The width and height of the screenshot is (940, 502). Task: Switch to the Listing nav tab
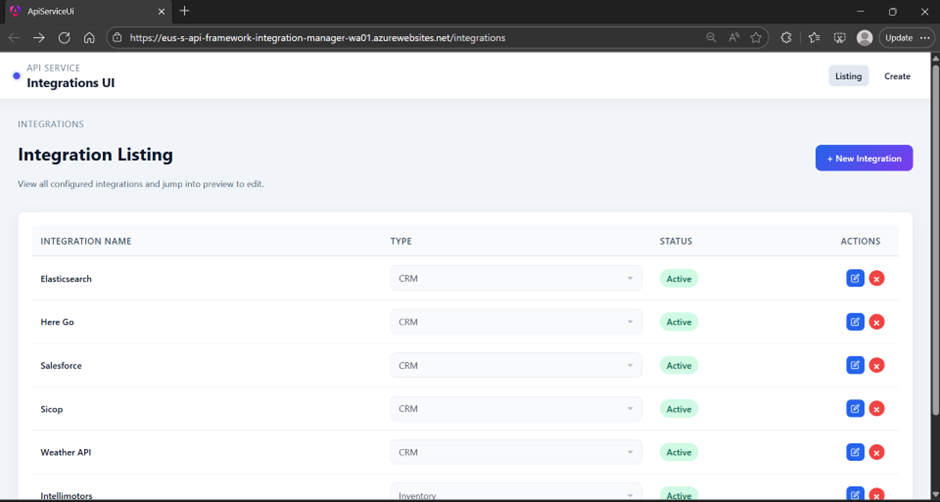pos(848,76)
